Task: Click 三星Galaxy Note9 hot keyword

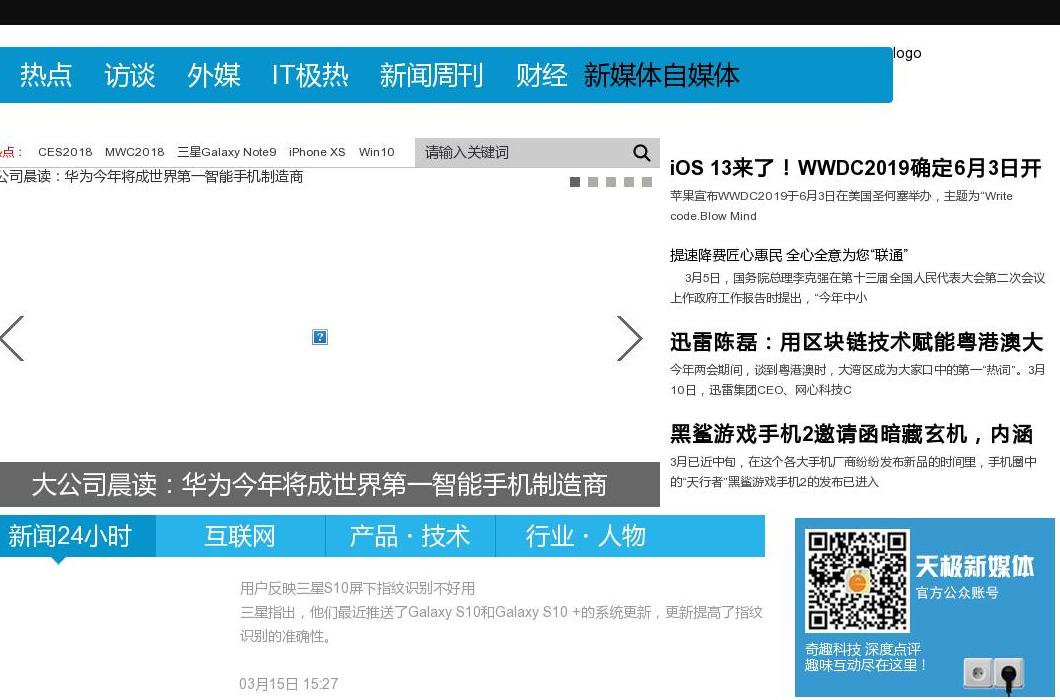Action: click(x=226, y=152)
